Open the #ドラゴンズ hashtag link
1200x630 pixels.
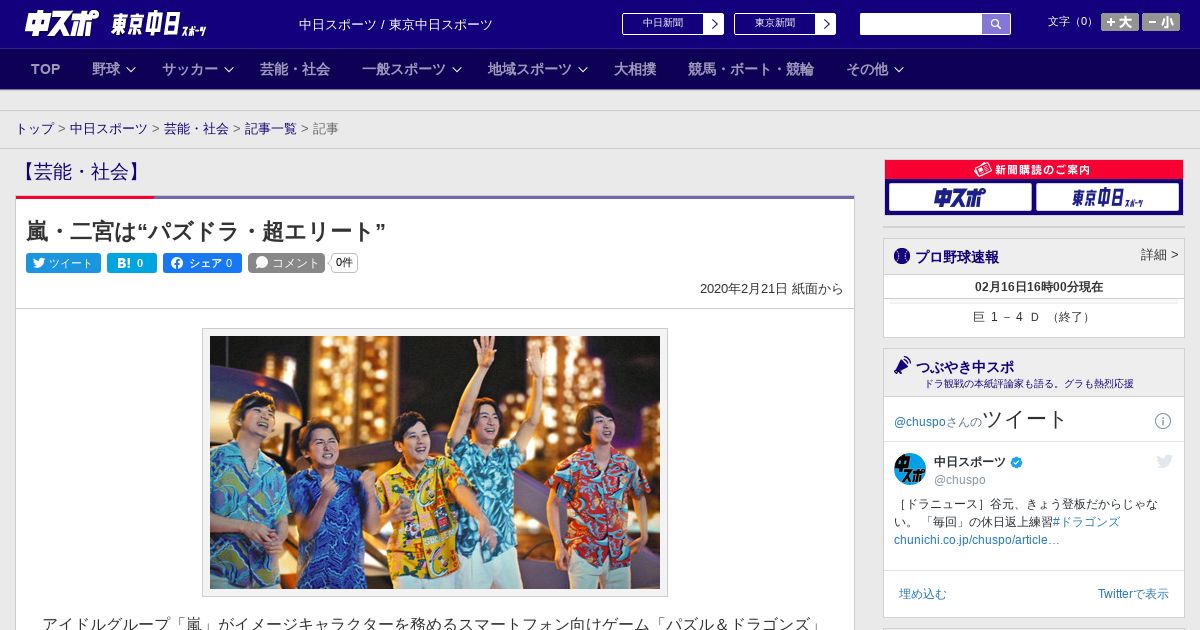click(x=1086, y=522)
